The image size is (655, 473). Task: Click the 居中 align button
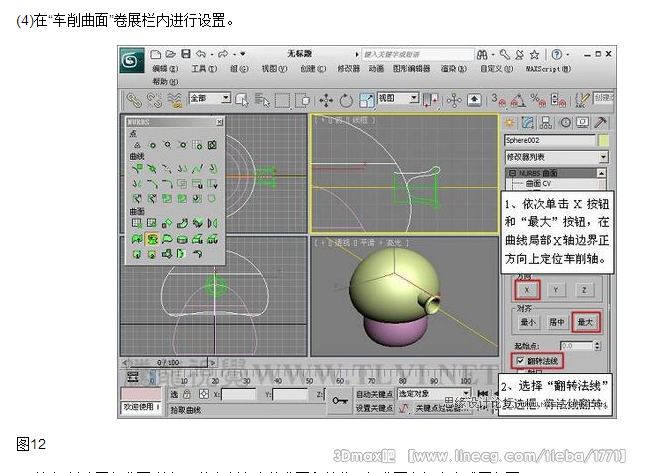pyautogui.click(x=556, y=322)
